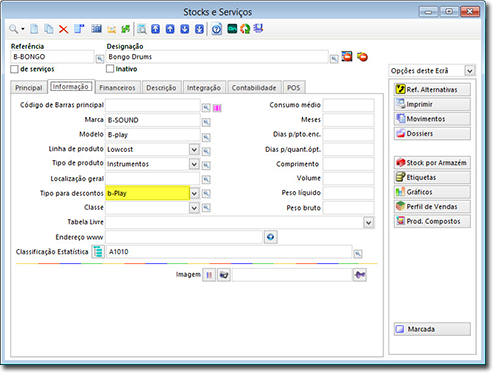
Task: Click the Etiquetas button
Action: pyautogui.click(x=432, y=178)
